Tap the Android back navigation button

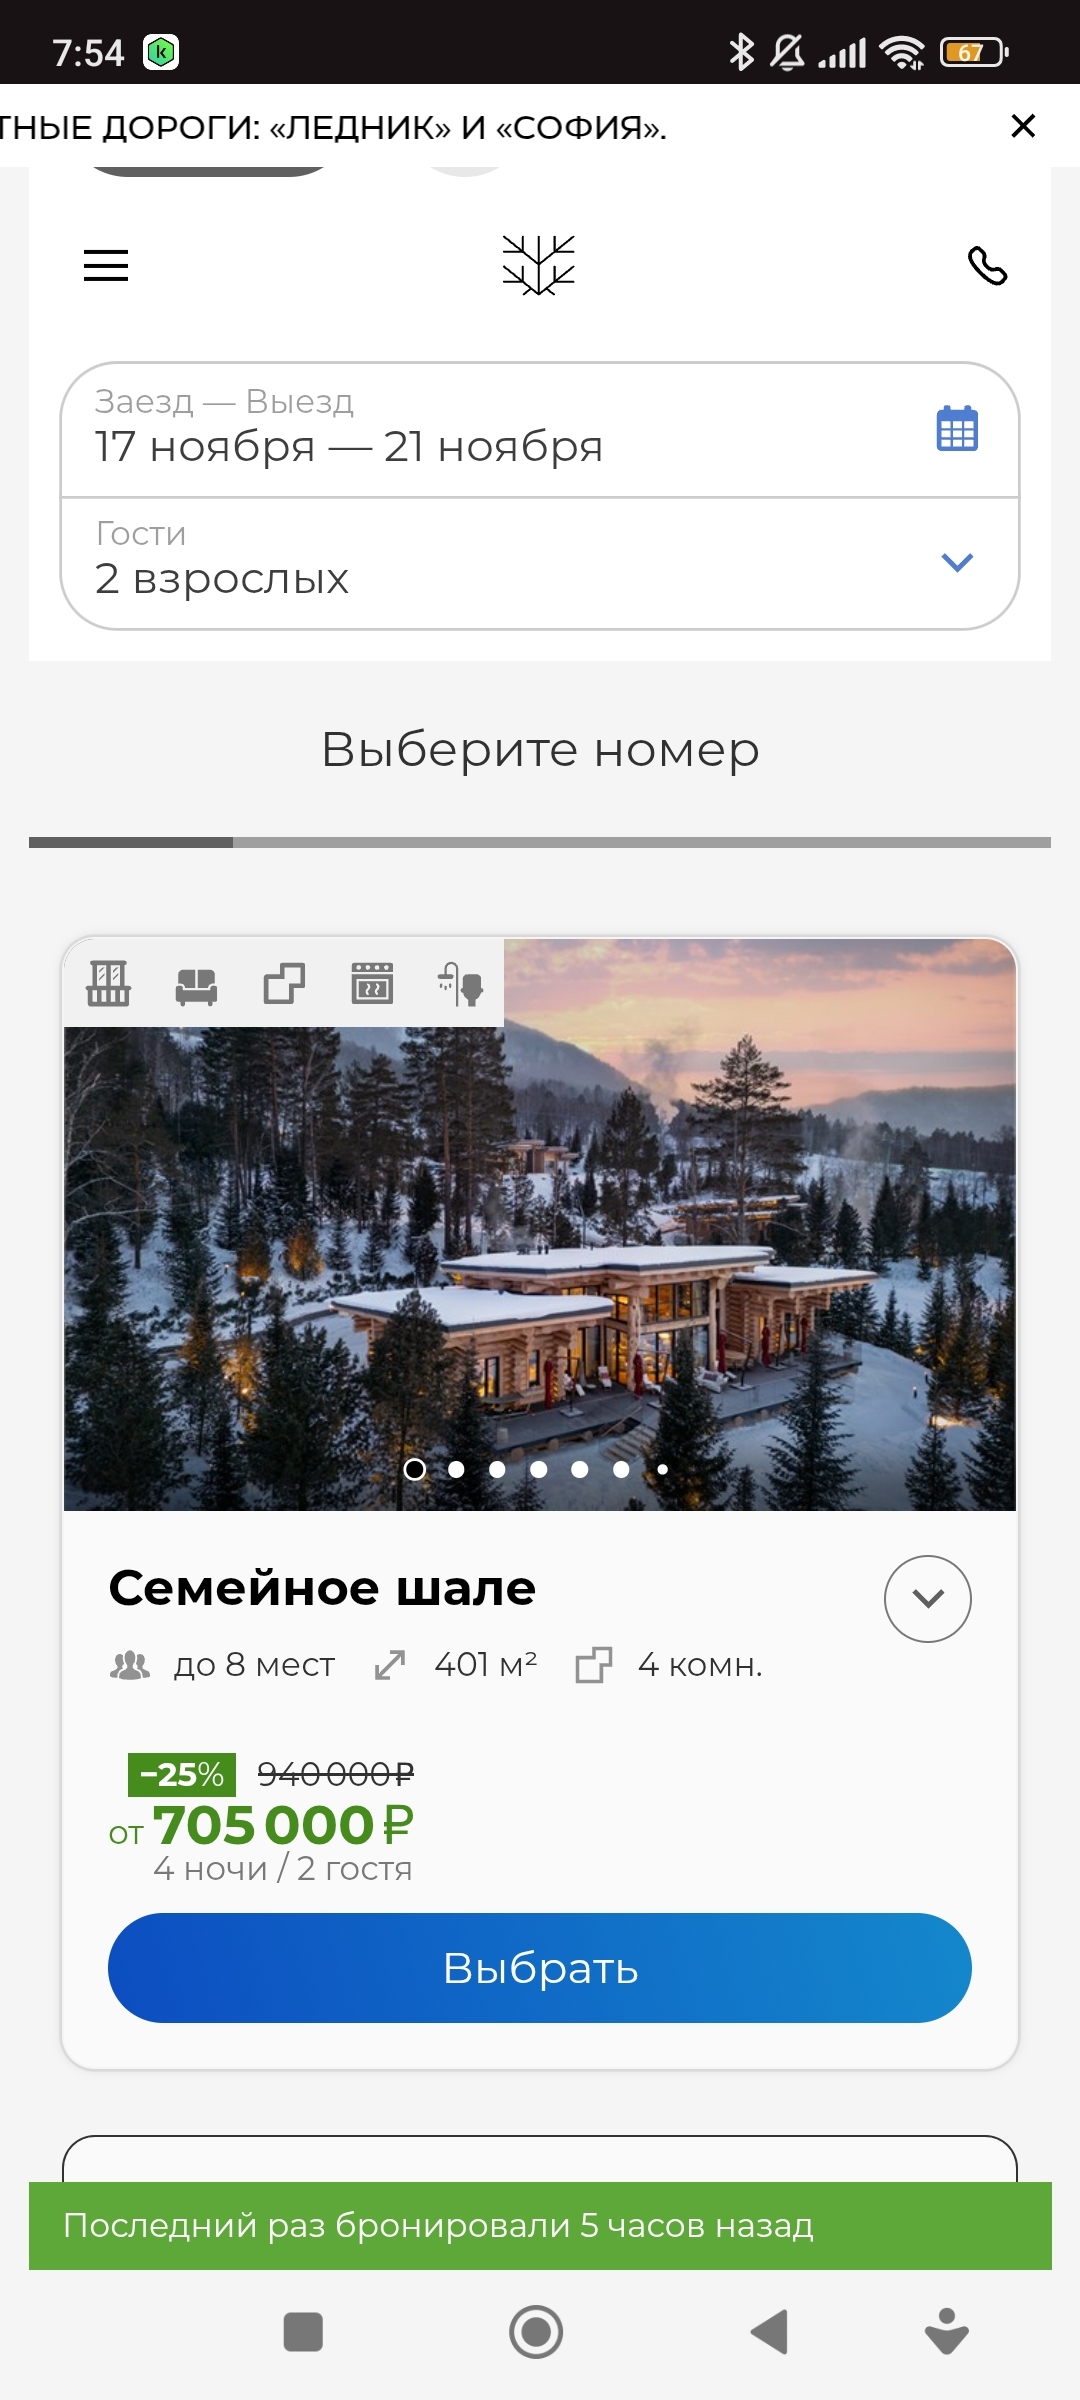click(x=770, y=2332)
